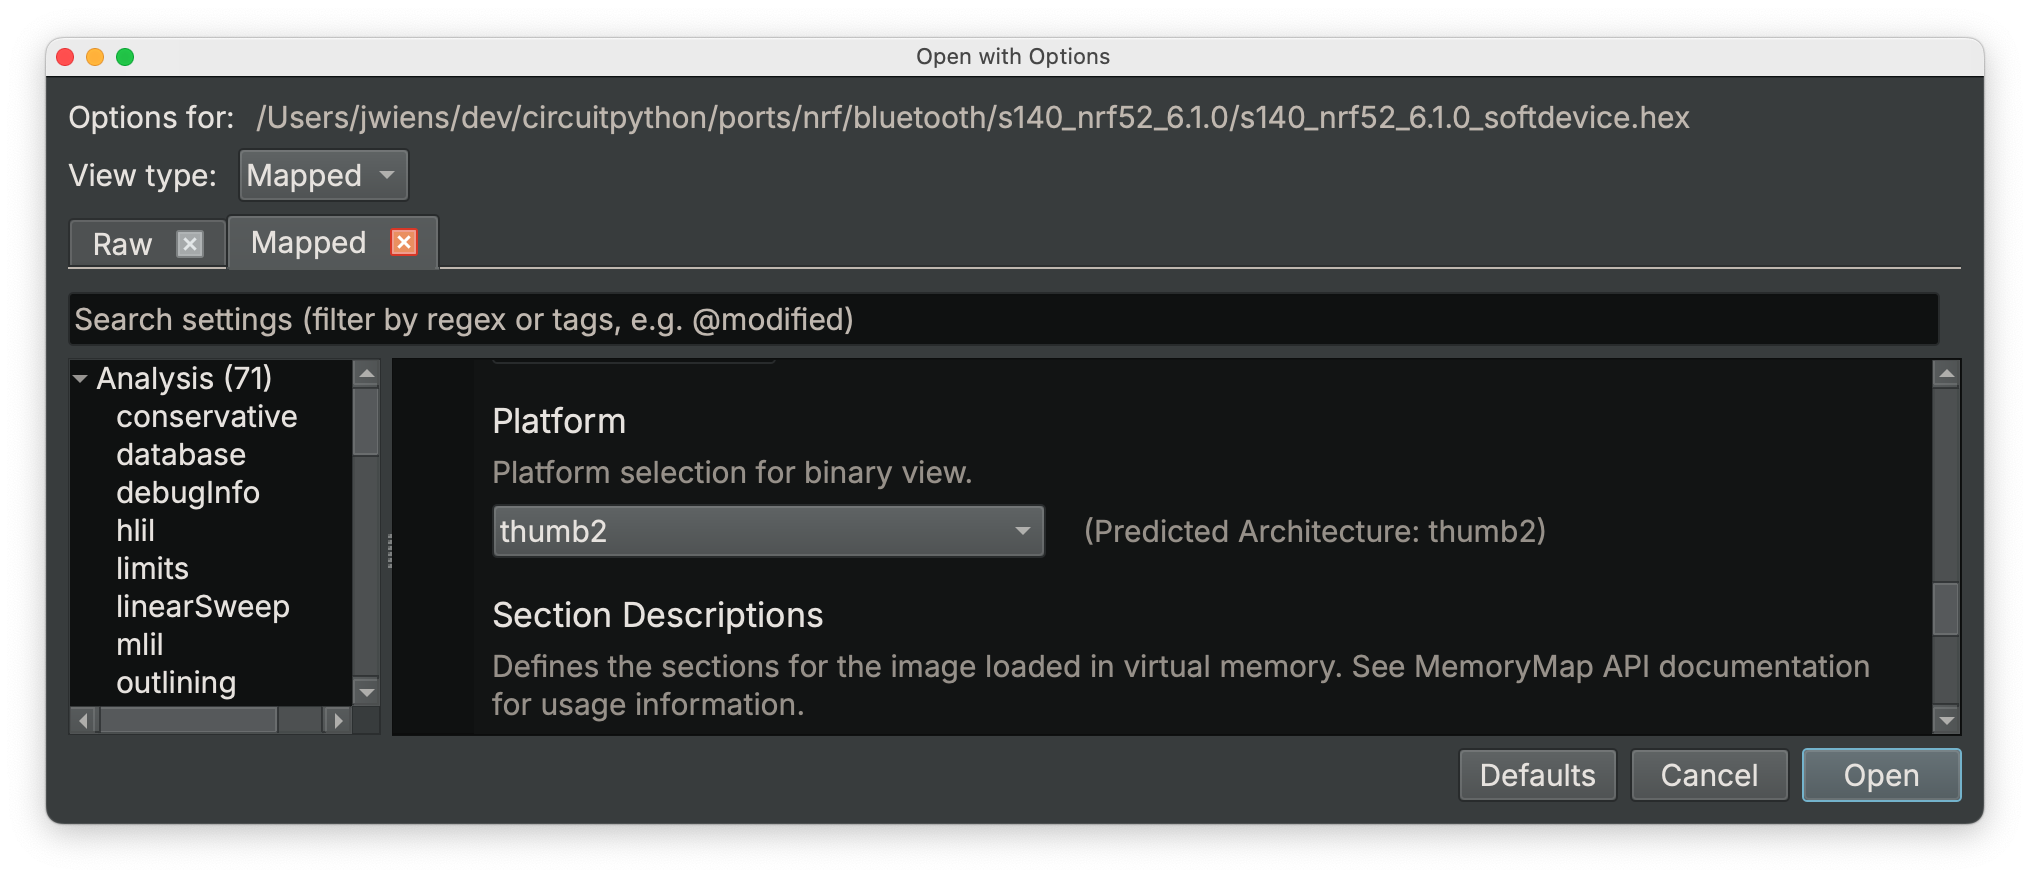
Task: Close the Mapped tab via red X icon
Action: pyautogui.click(x=404, y=242)
